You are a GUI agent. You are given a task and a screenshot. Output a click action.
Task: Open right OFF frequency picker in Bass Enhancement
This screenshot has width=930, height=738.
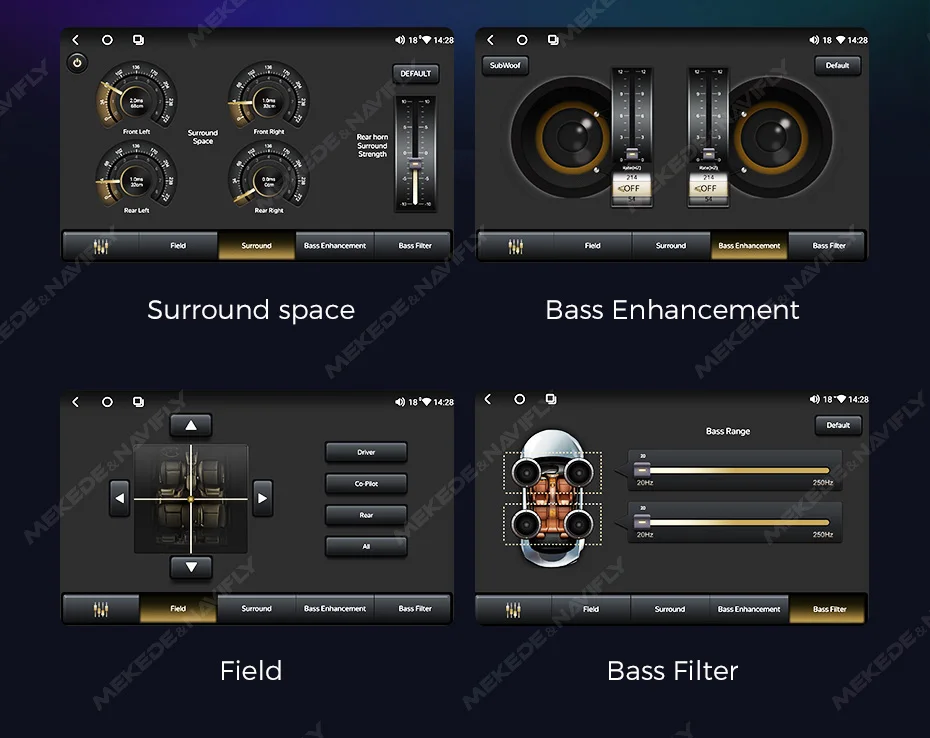(x=708, y=188)
